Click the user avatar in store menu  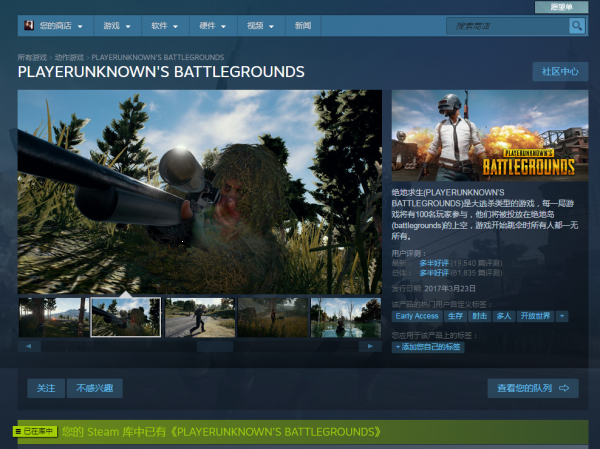pos(29,26)
